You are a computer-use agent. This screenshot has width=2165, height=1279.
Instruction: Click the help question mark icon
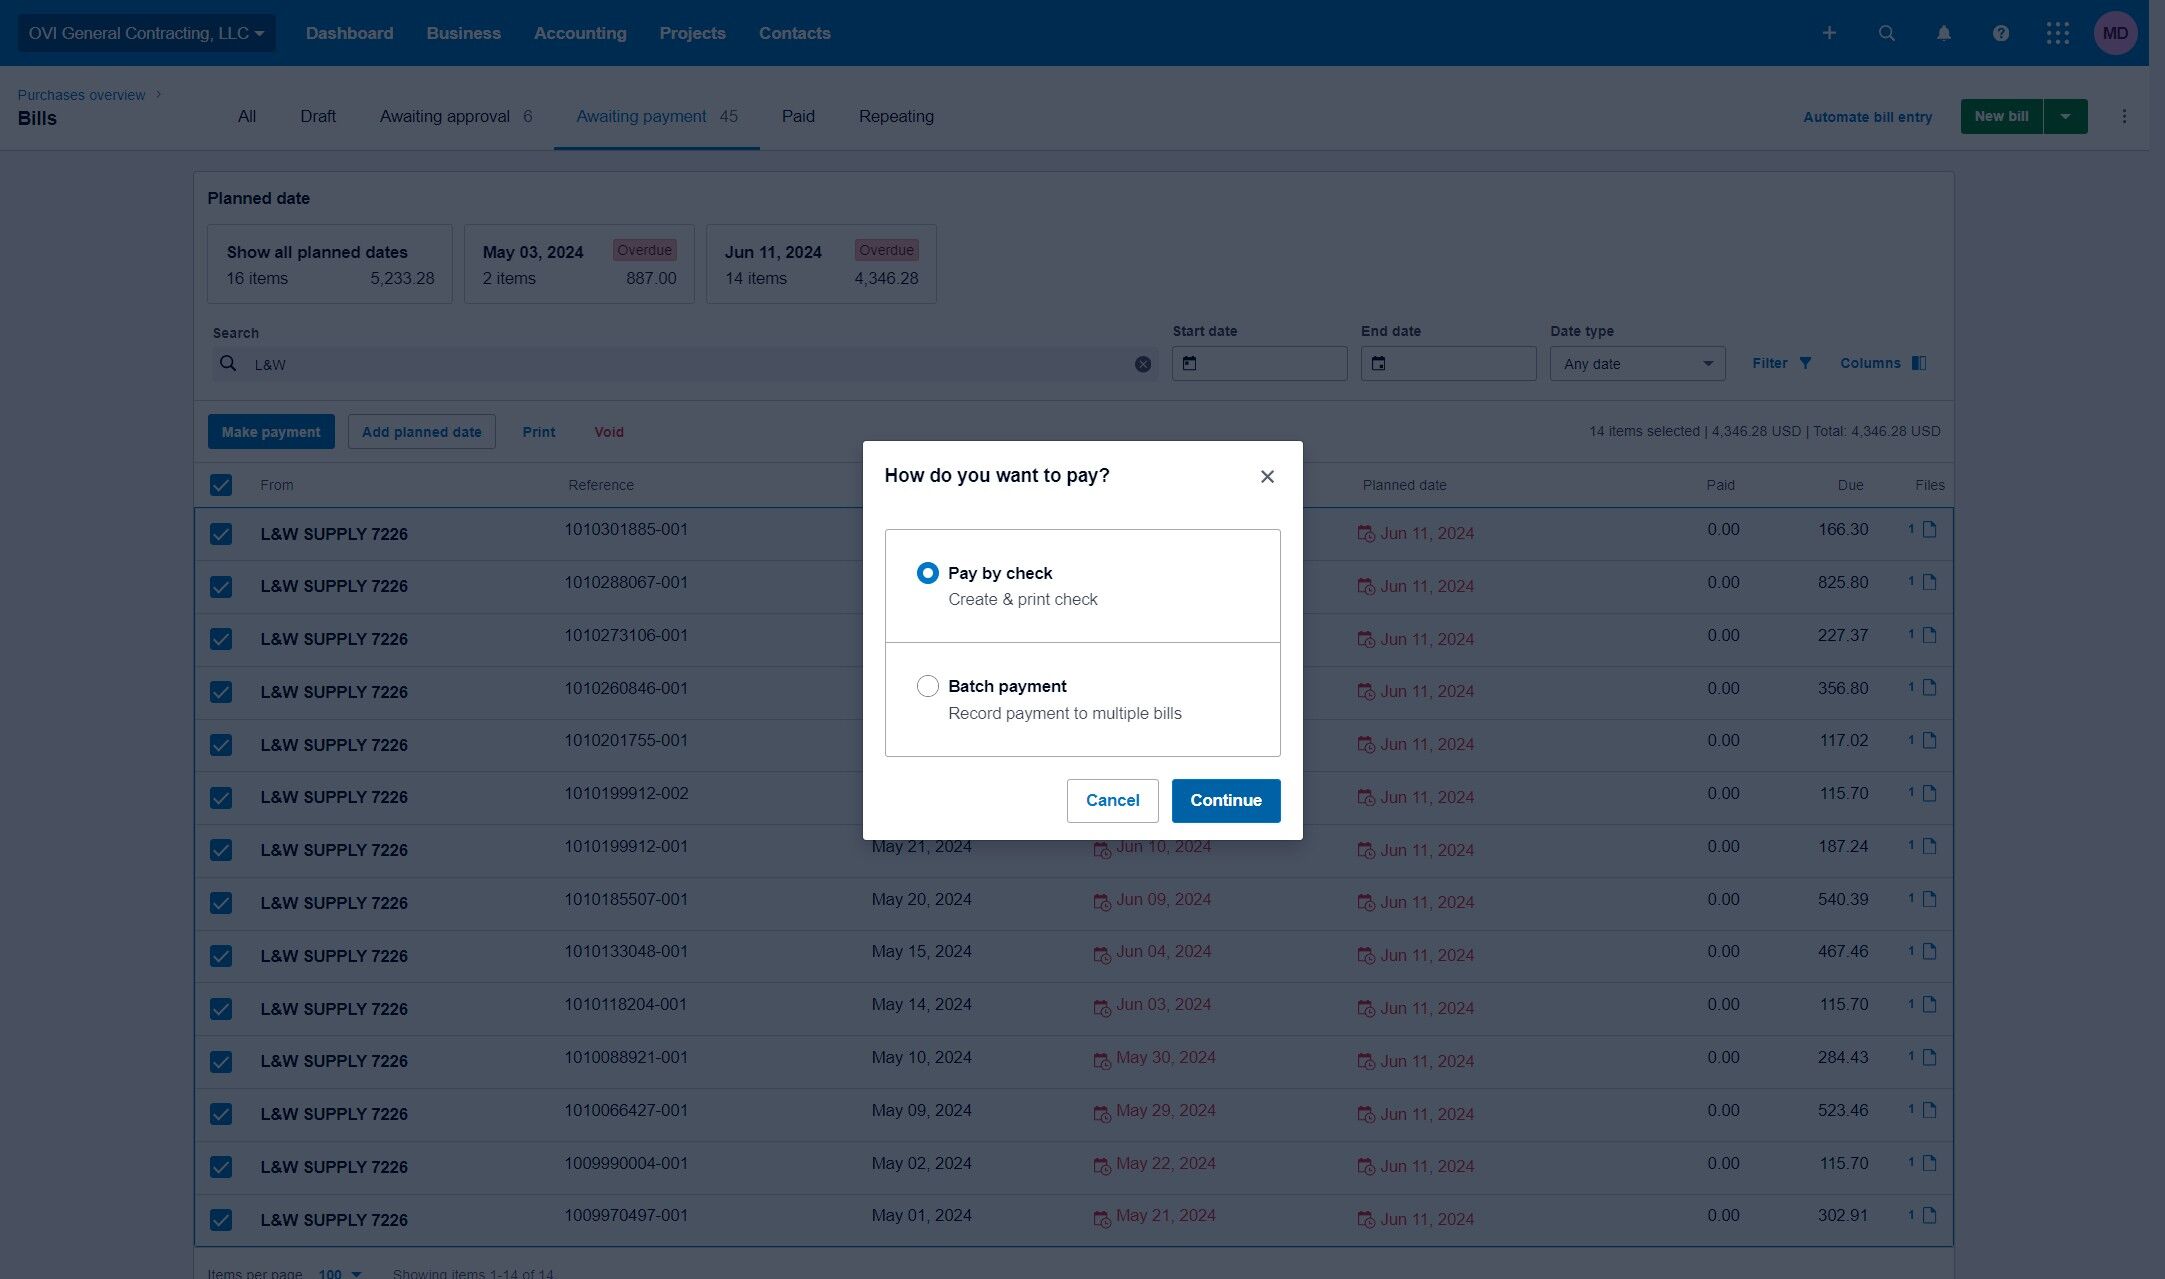coord(2000,33)
